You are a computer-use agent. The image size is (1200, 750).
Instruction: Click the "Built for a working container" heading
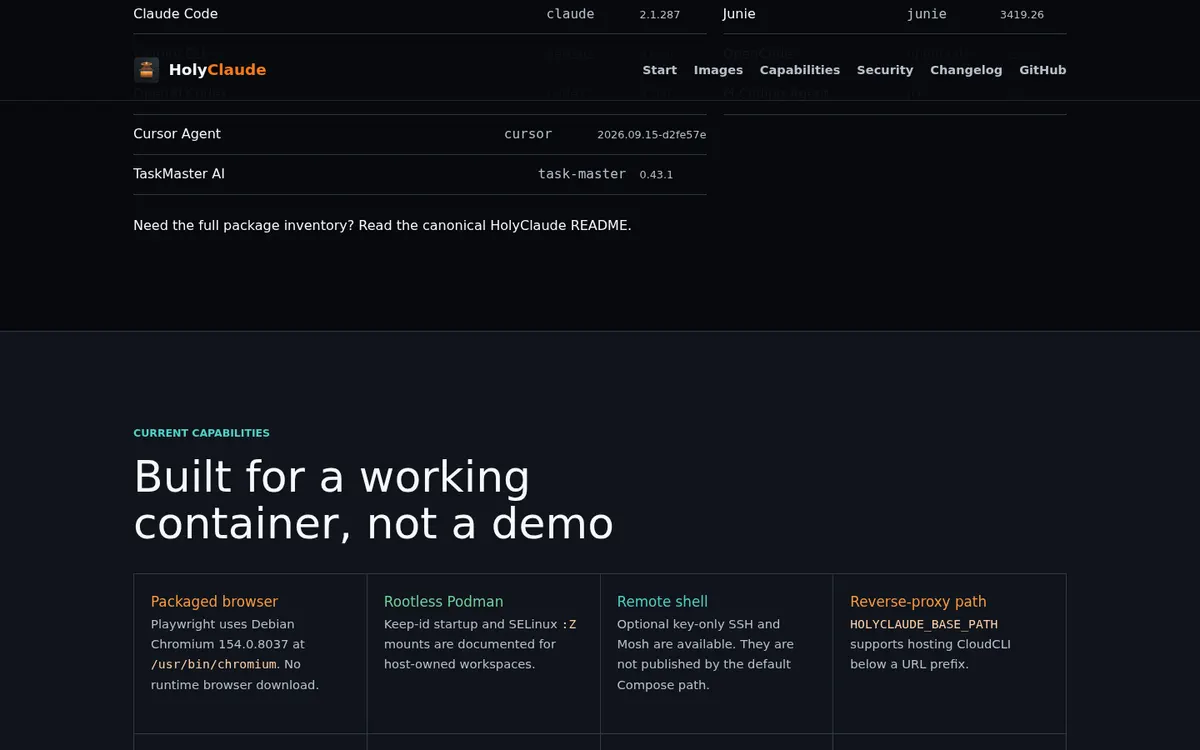tap(374, 500)
